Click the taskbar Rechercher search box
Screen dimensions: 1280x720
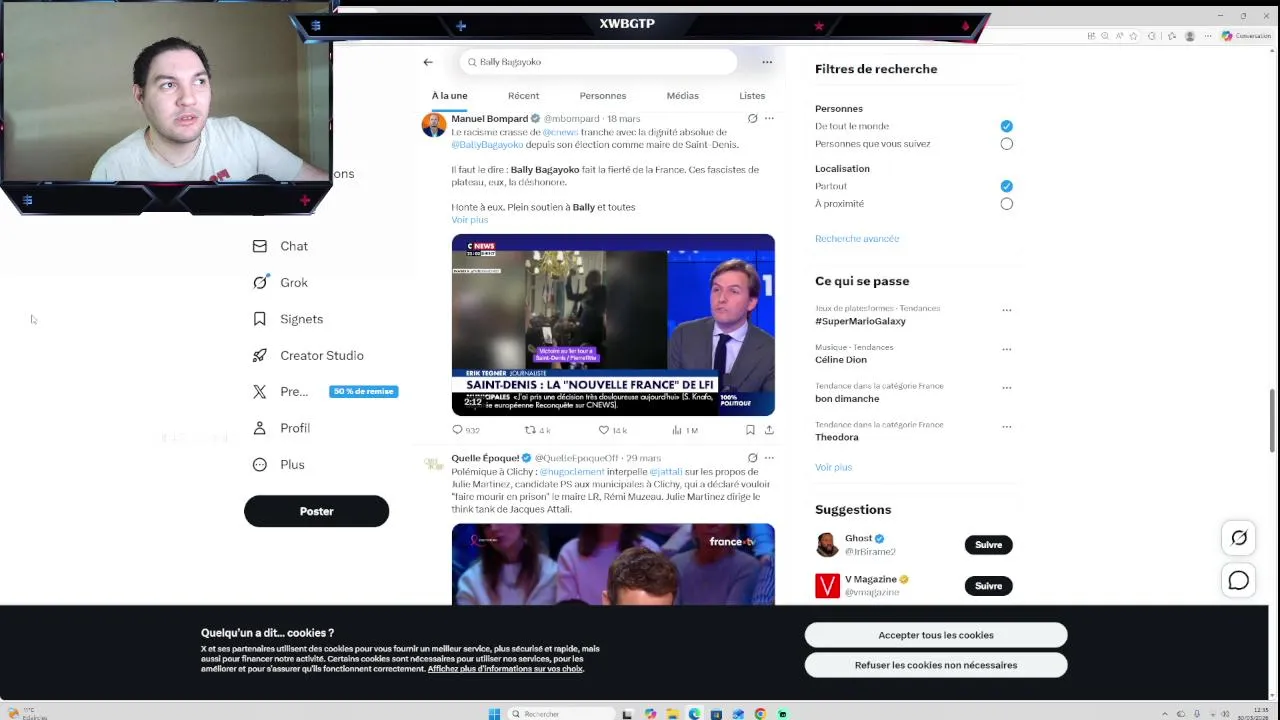562,714
